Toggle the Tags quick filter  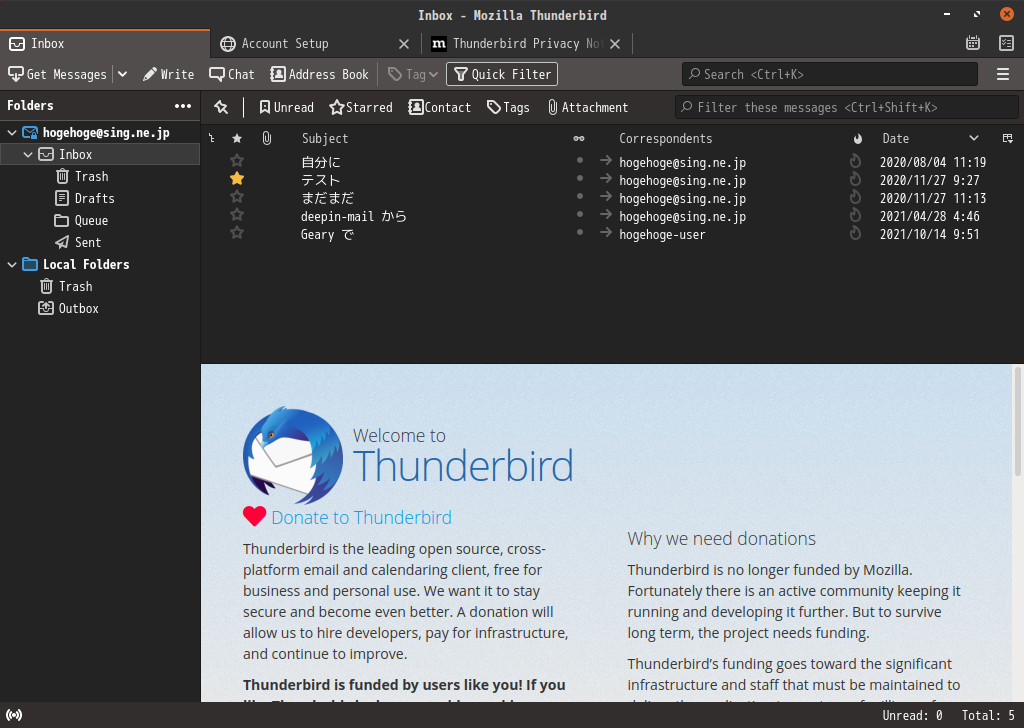508,107
